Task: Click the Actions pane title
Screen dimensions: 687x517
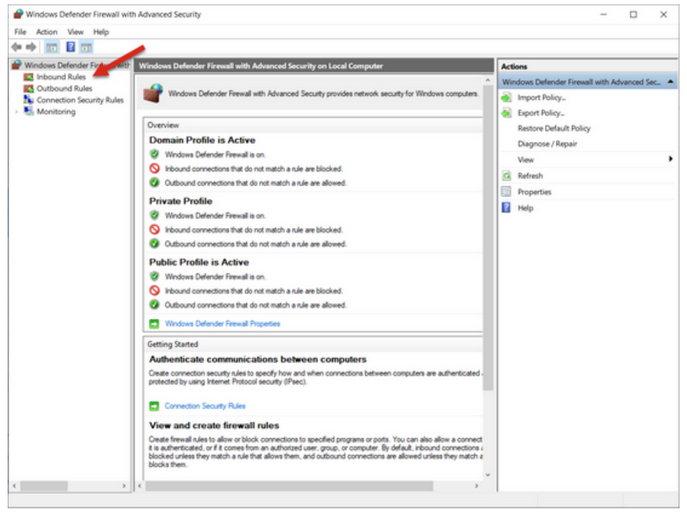Action: click(514, 67)
